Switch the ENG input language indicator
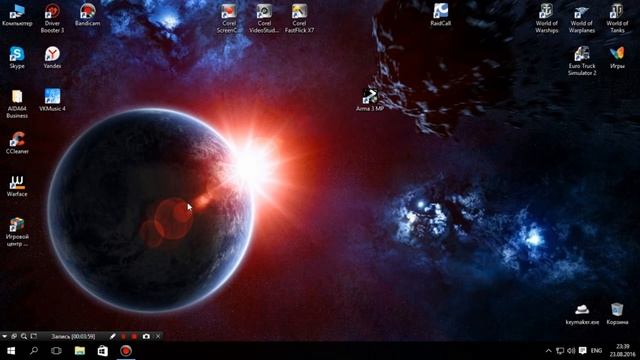 [x=596, y=351]
